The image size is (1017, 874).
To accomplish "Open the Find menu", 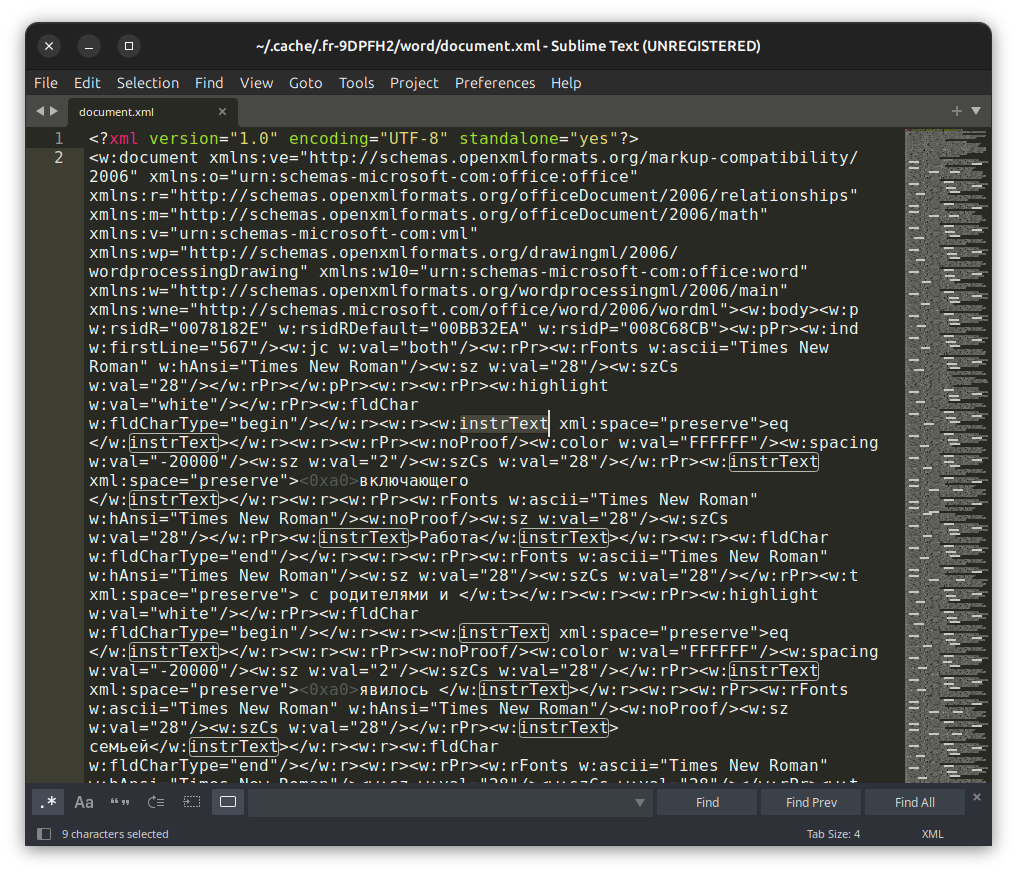I will coord(209,83).
